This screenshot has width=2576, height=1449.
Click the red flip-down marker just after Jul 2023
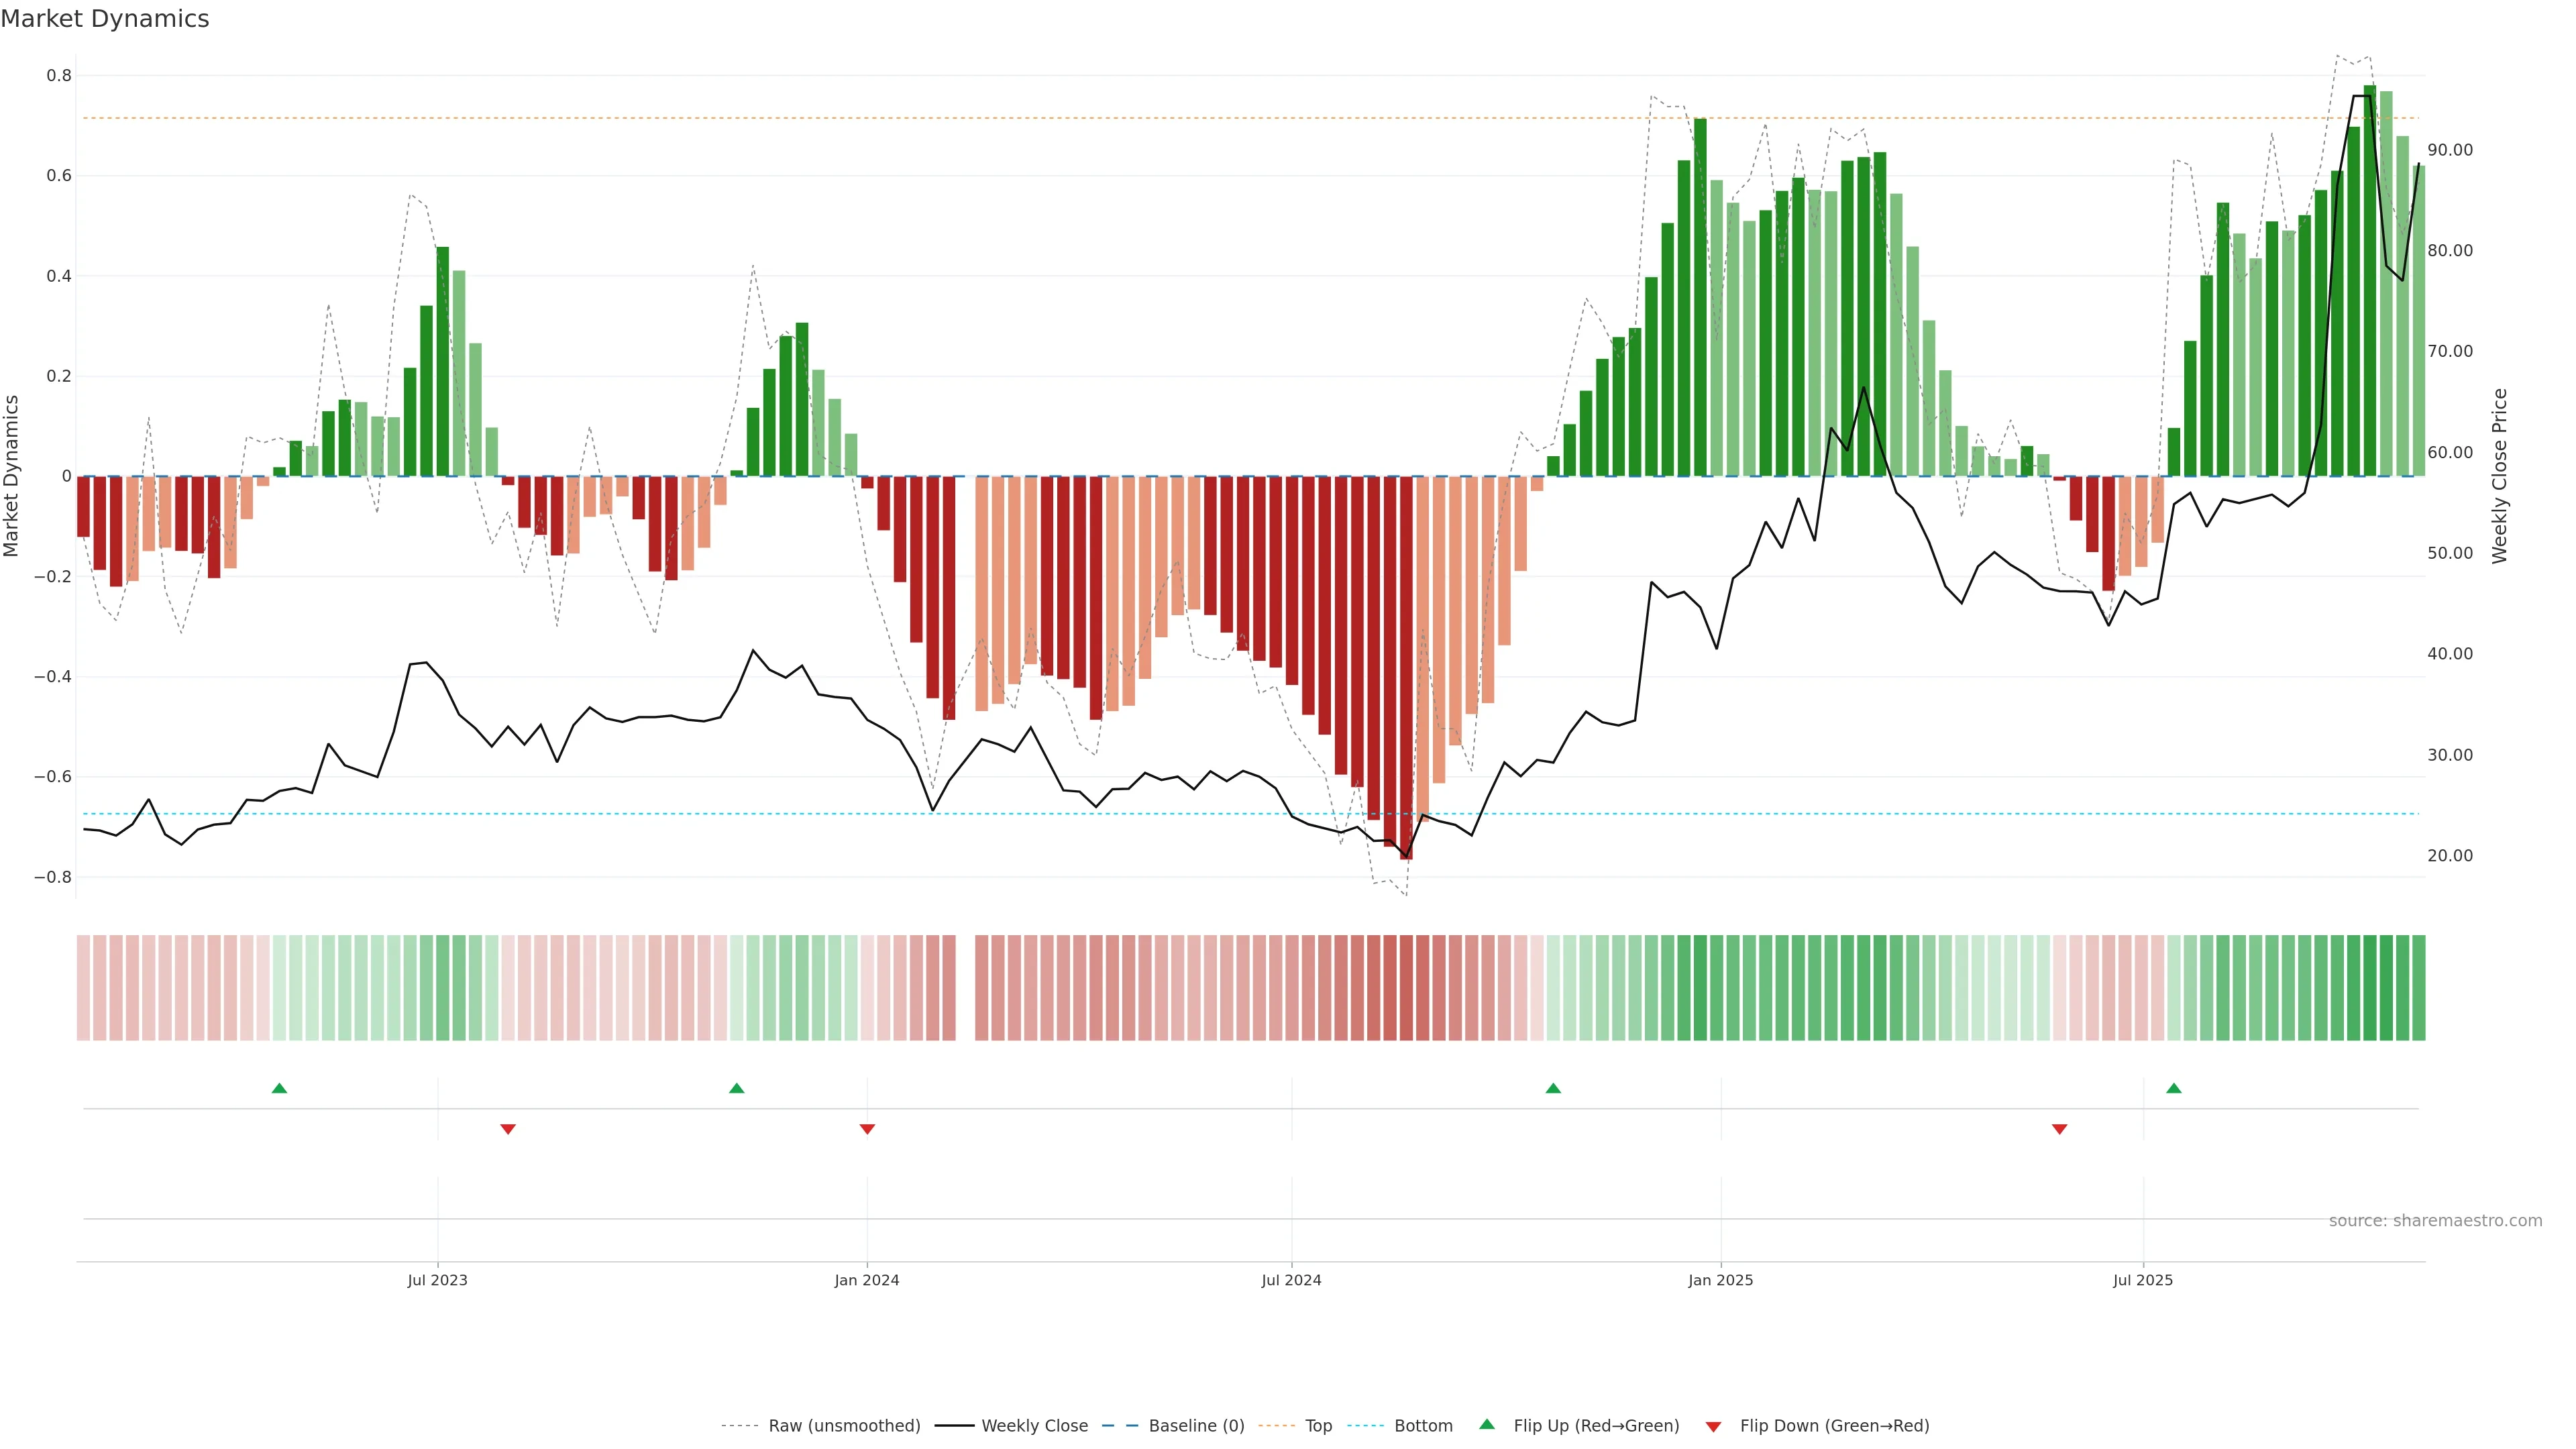click(508, 1129)
